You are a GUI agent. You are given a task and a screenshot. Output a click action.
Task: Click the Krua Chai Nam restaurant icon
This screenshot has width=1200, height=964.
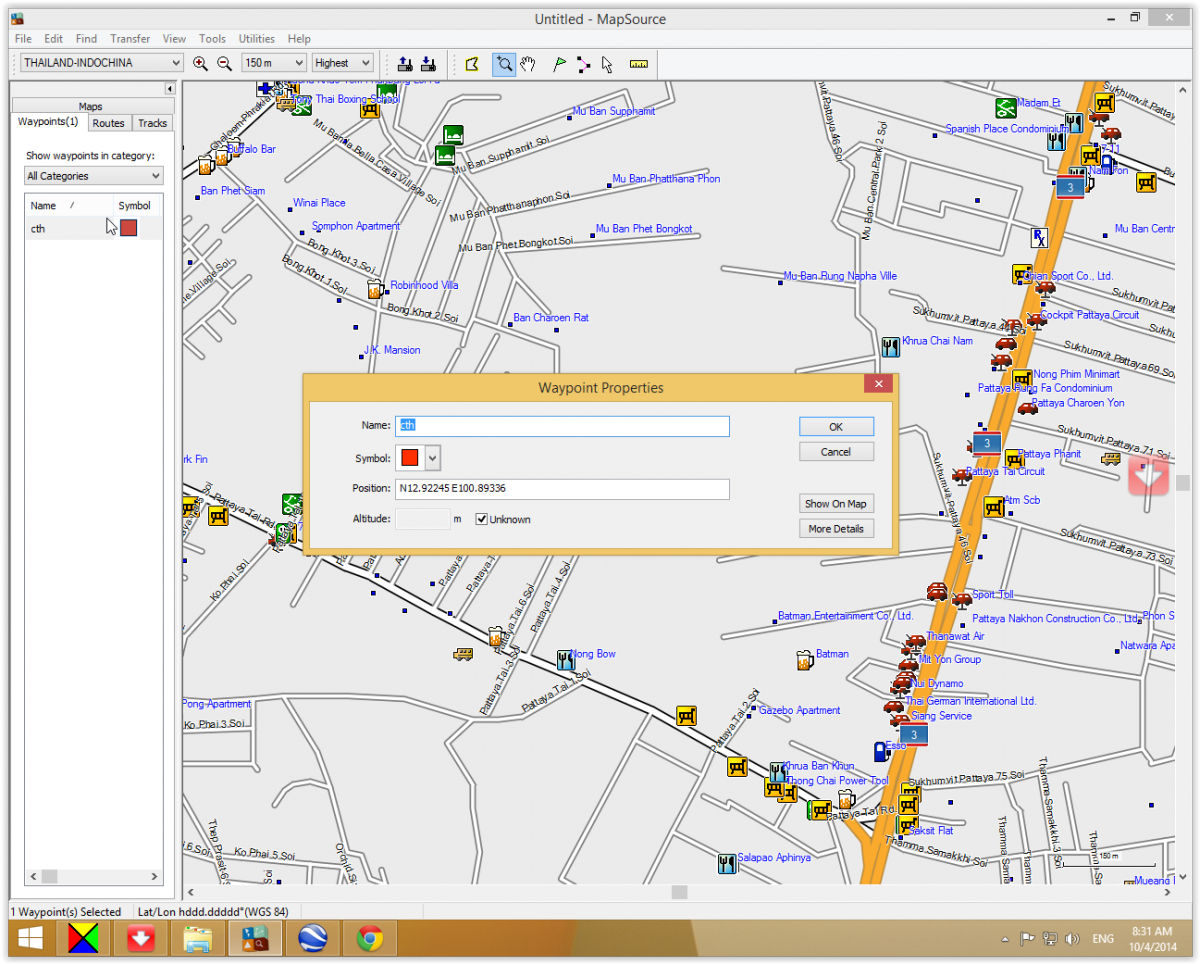(890, 346)
